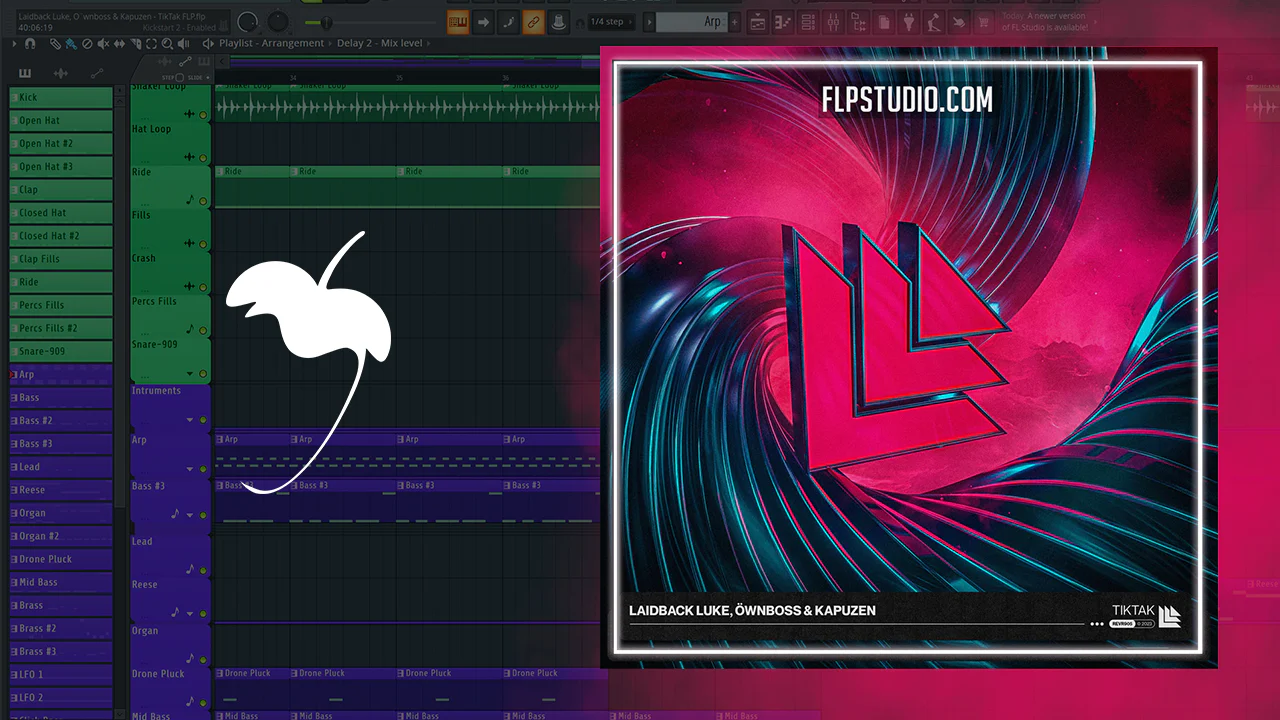Open the Mixer view icon
Viewport: 1280px width, 720px height.
[x=833, y=21]
